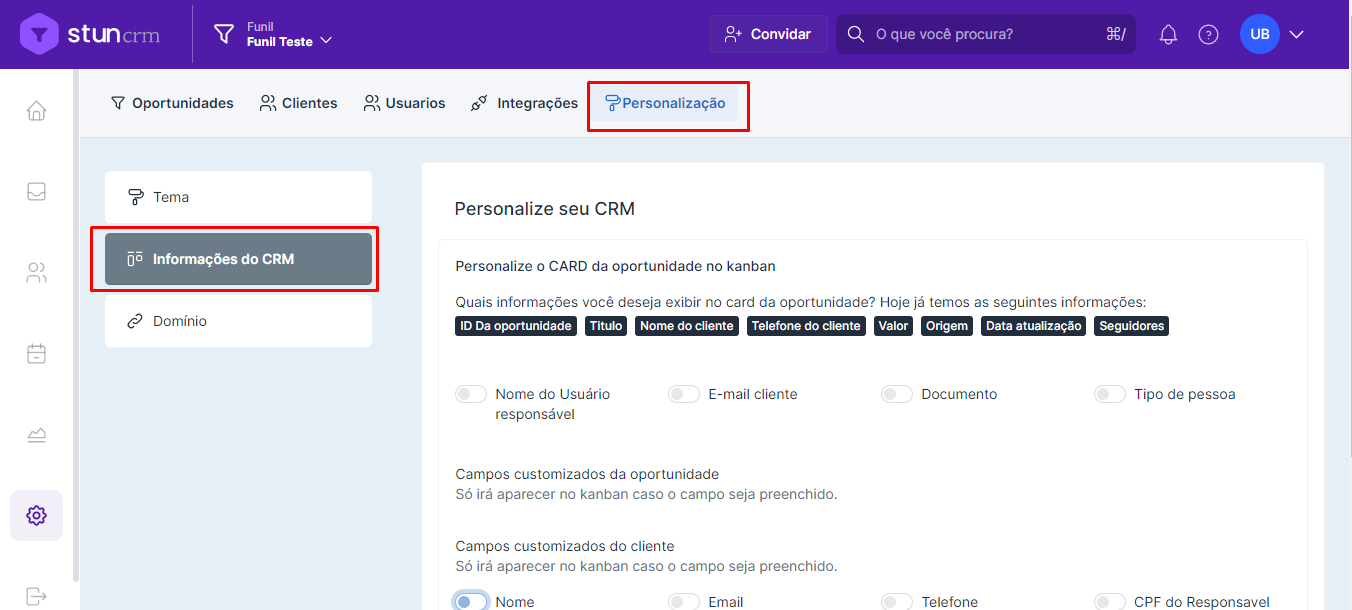1352x610 pixels.
Task: Open the contacts icon in the left sidebar
Action: click(37, 273)
